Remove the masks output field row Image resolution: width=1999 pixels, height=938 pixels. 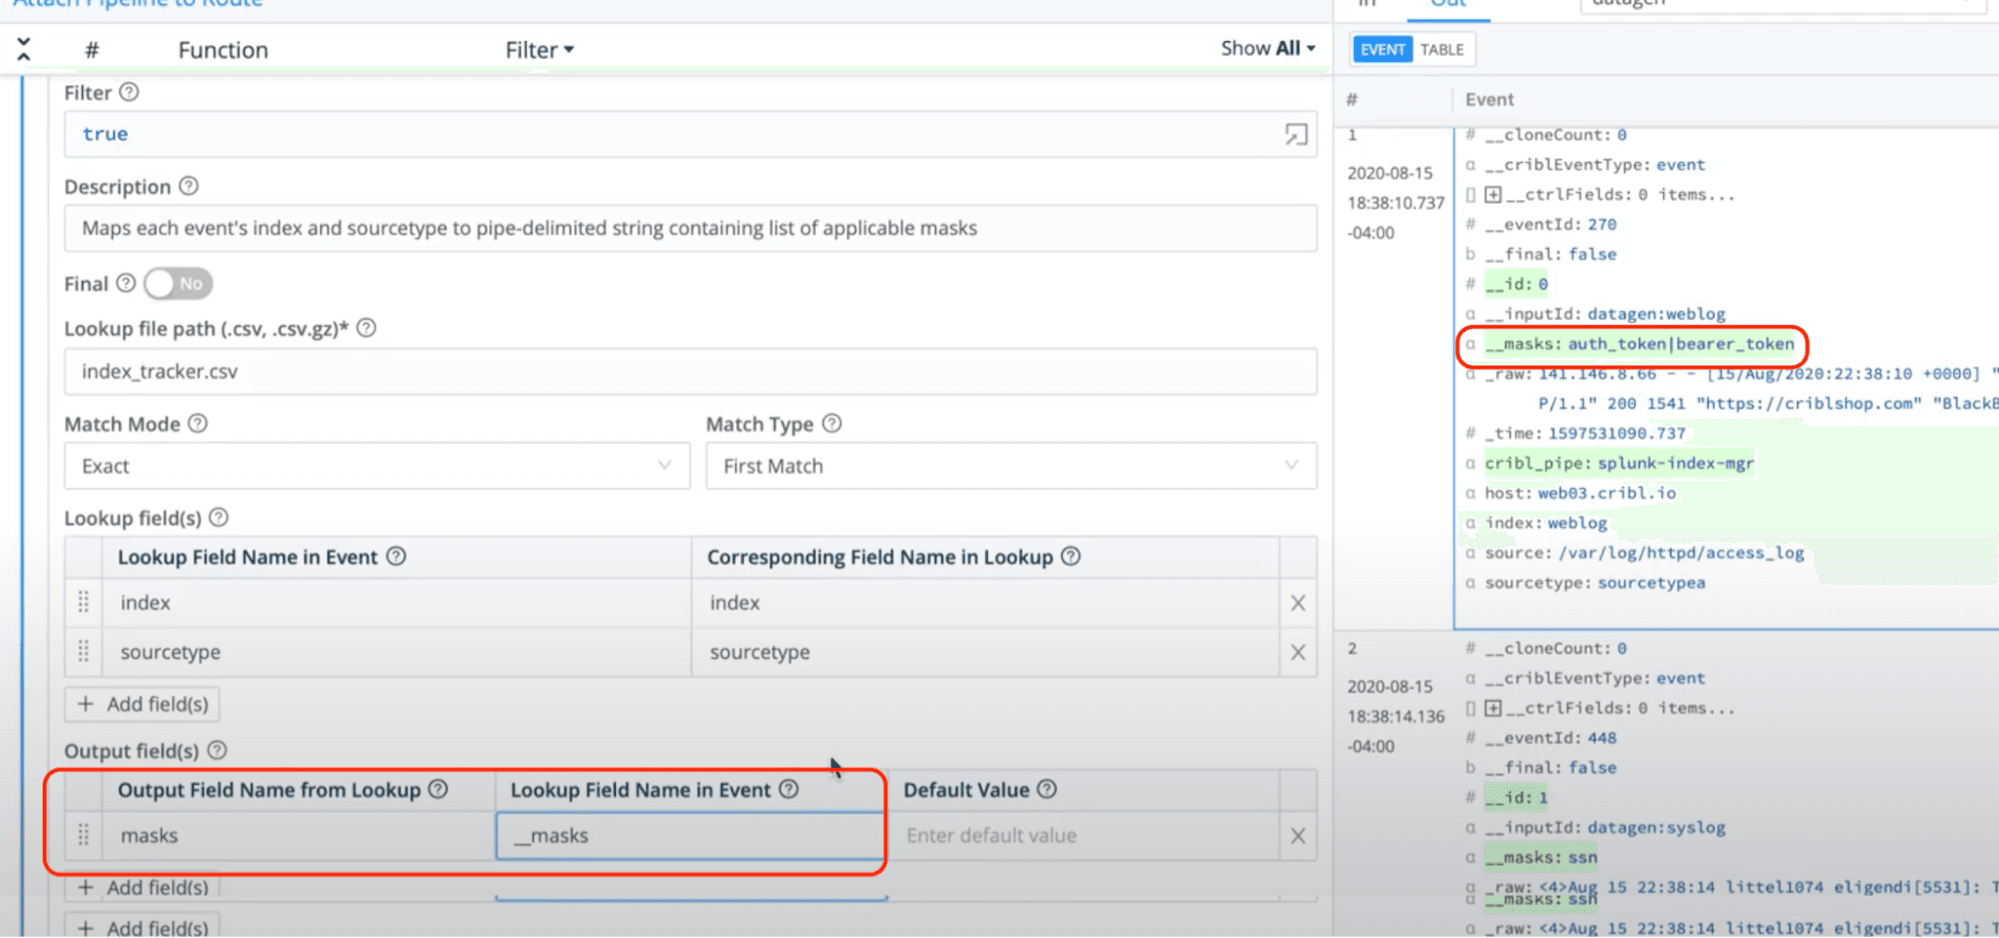click(1297, 836)
